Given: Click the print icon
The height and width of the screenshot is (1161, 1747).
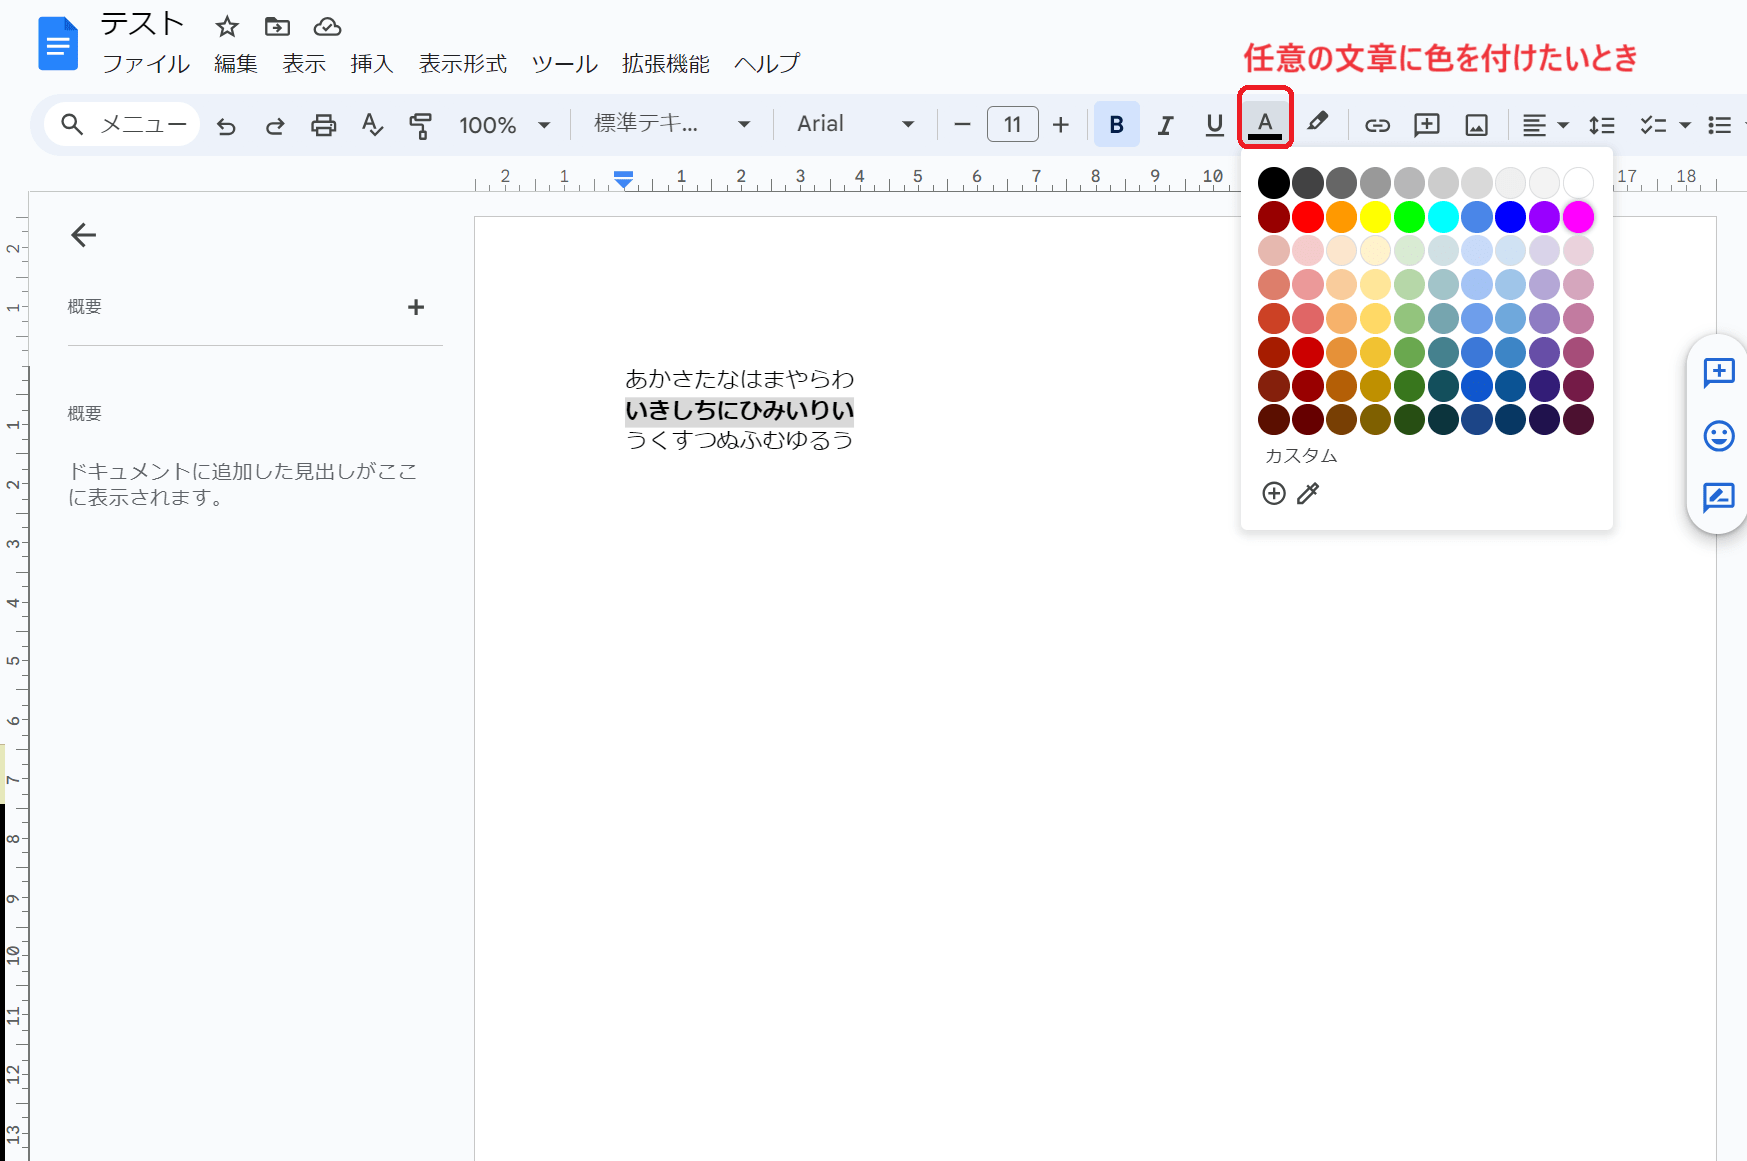Looking at the screenshot, I should tap(323, 125).
